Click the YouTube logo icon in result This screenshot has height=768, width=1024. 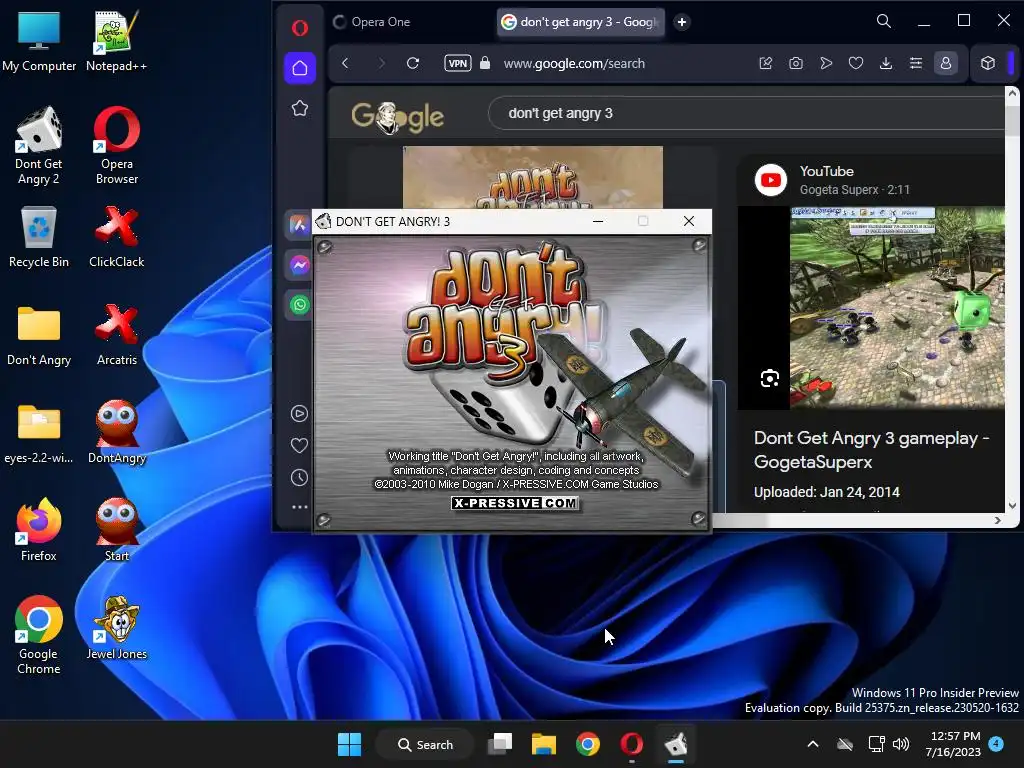click(x=771, y=180)
